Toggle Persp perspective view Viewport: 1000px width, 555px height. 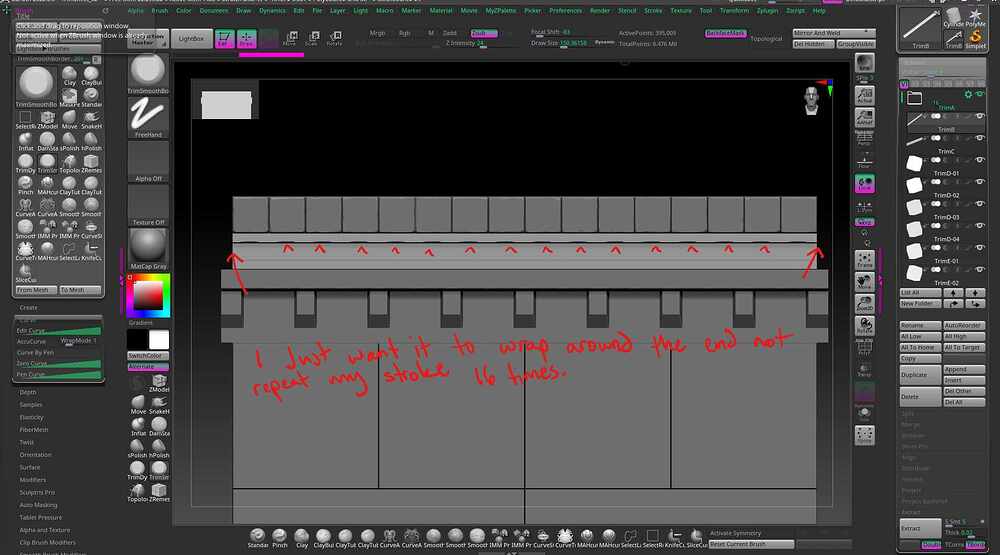pos(864,138)
